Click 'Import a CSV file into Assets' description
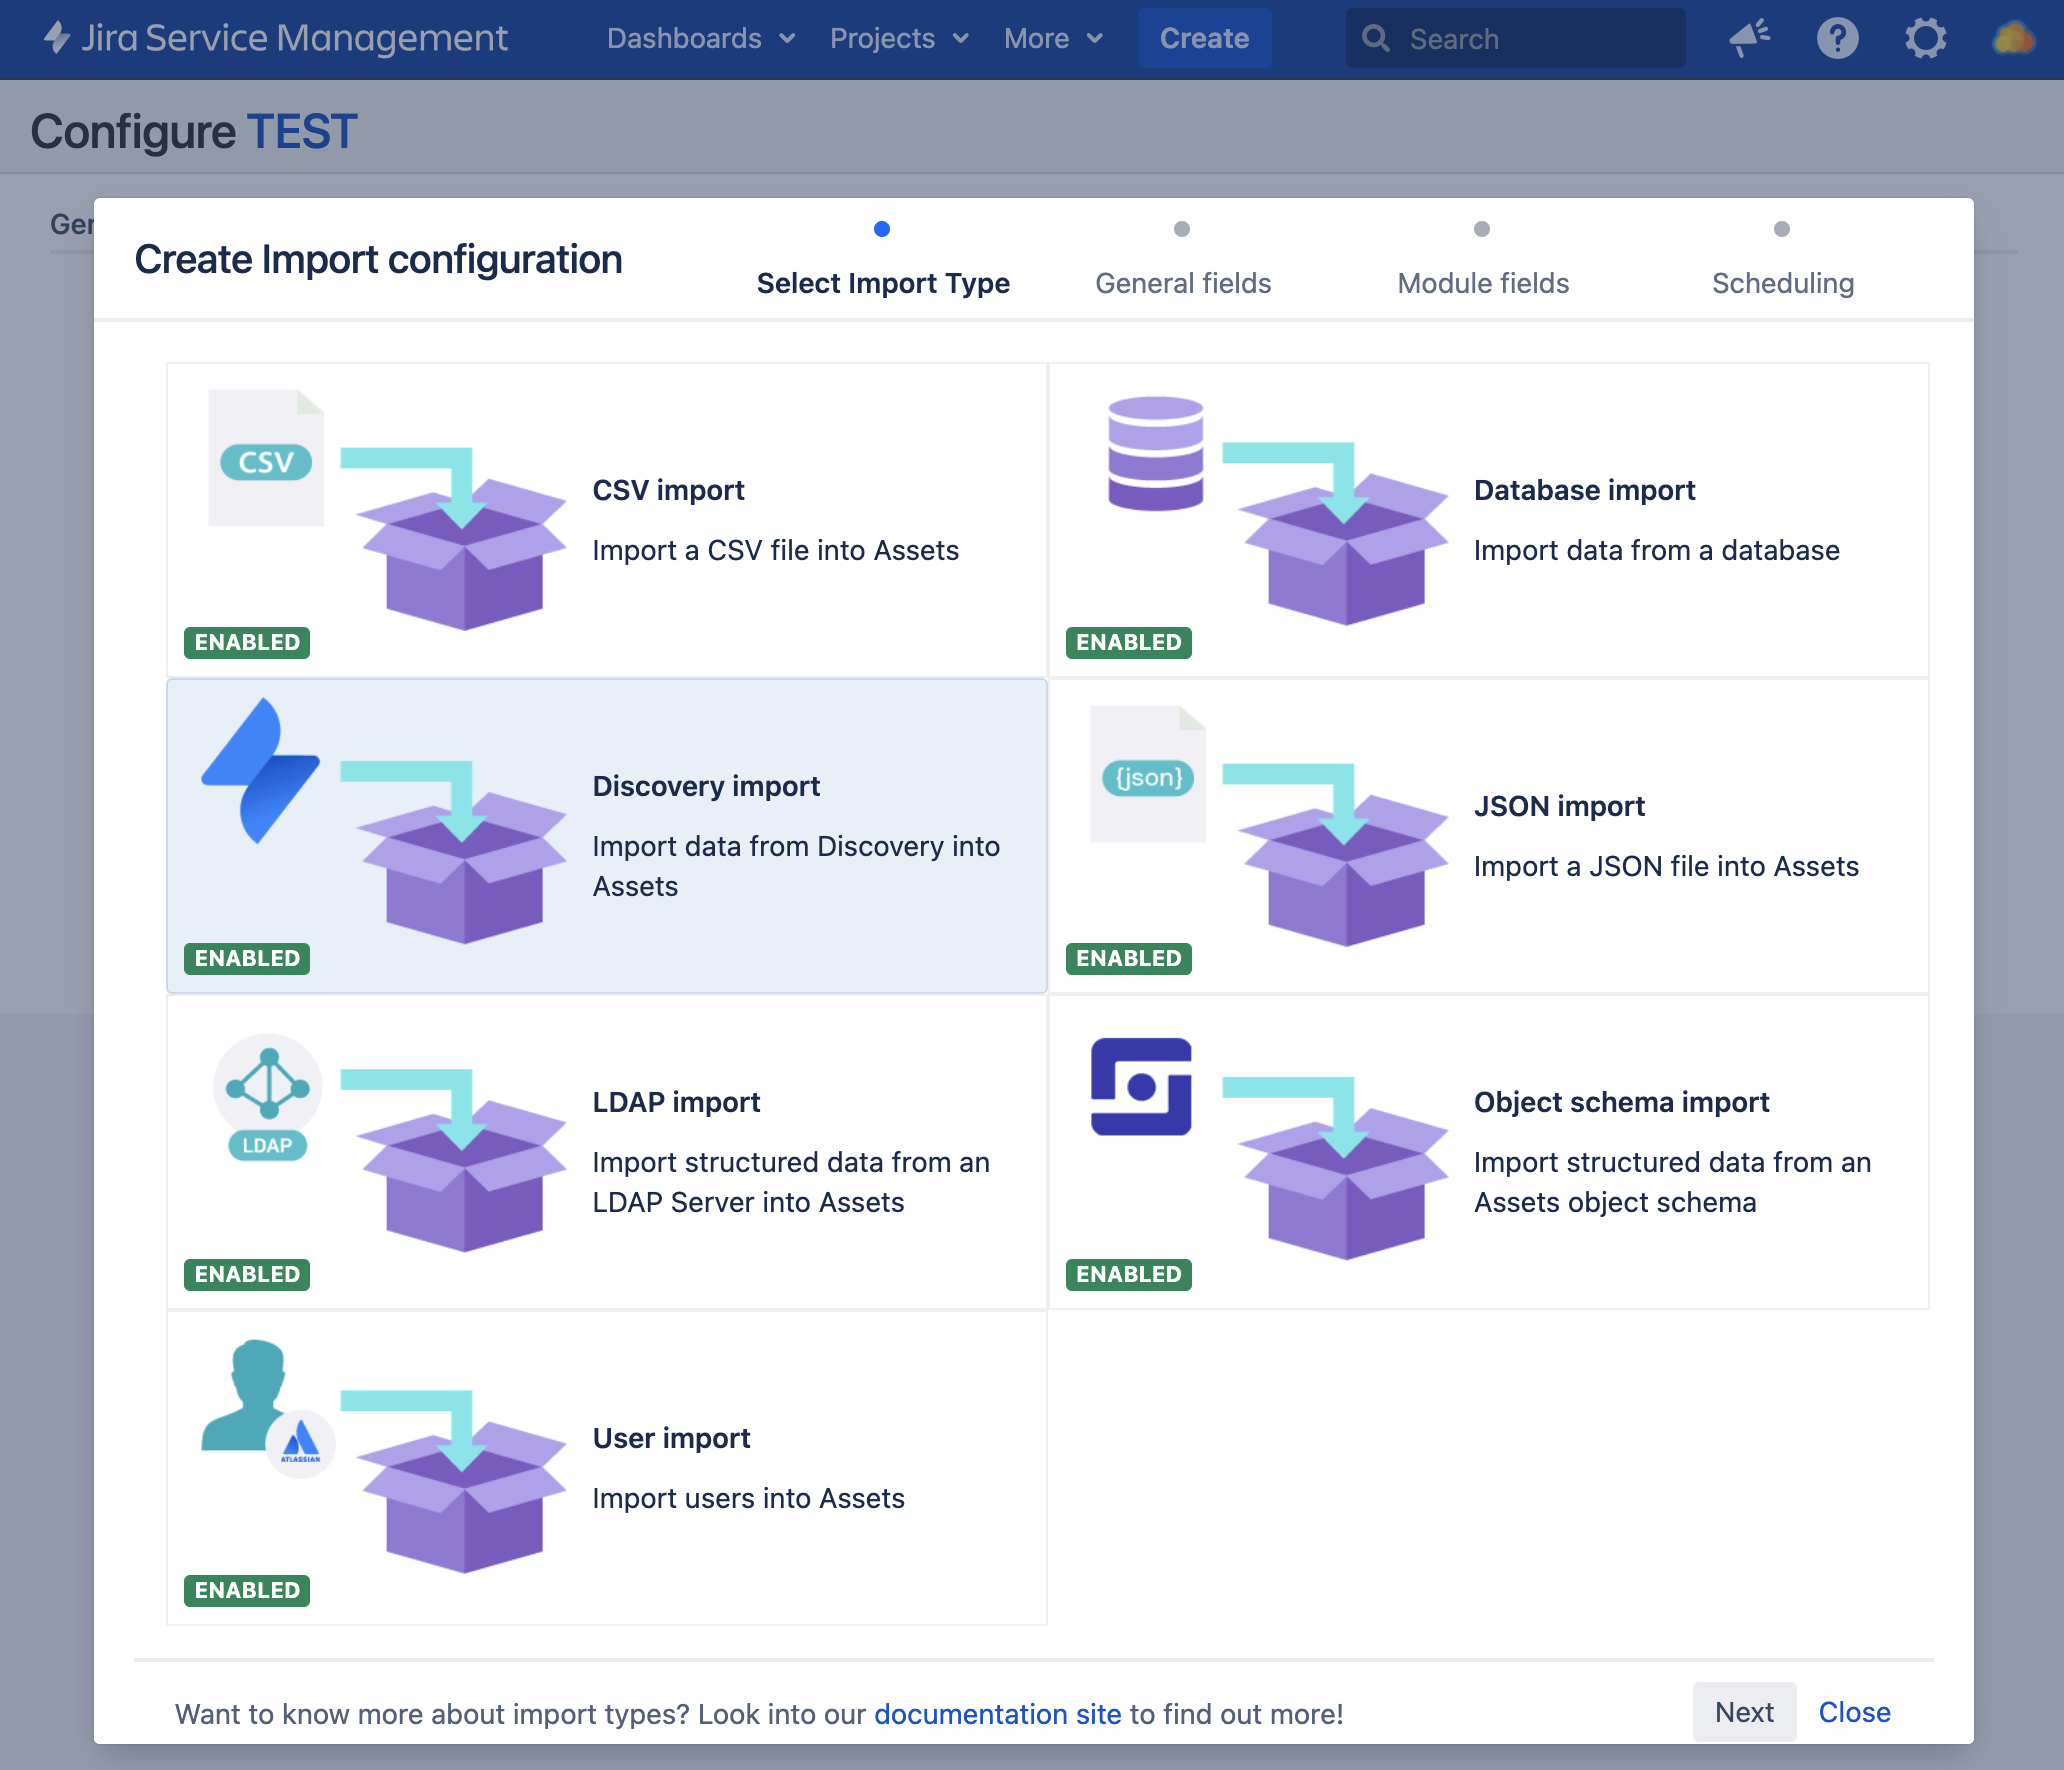Viewport: 2064px width, 1770px height. 775,550
